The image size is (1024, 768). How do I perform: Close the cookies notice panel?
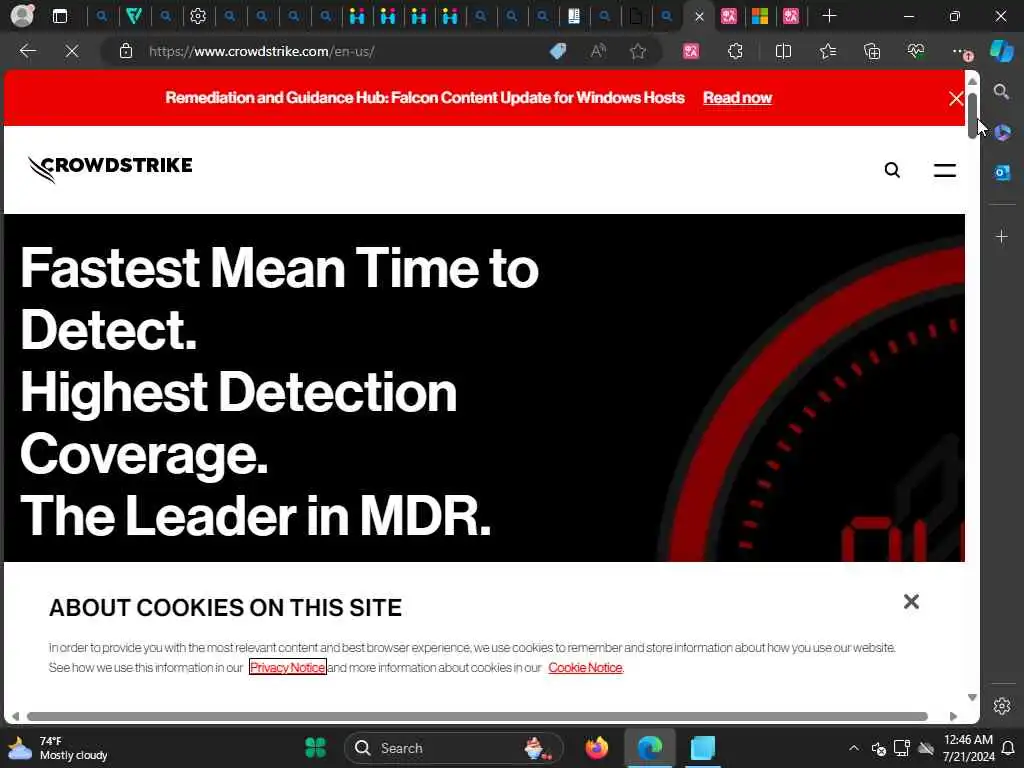tap(911, 601)
